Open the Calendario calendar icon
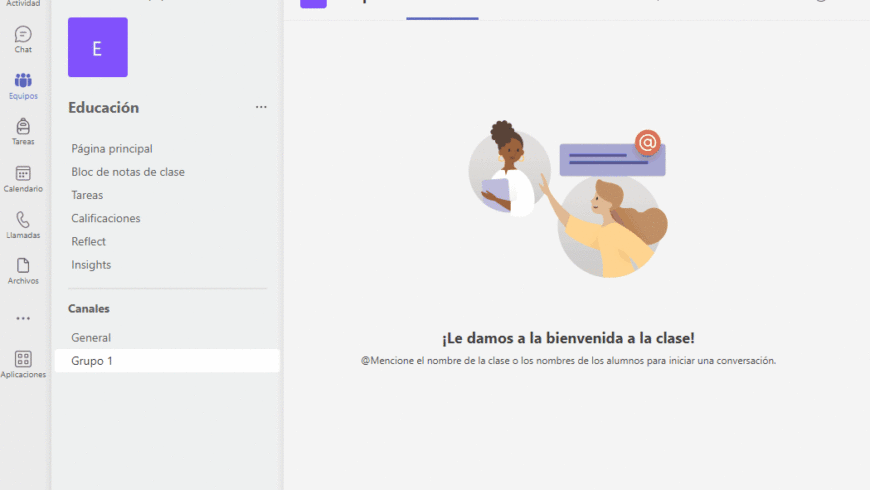The height and width of the screenshot is (490, 870). click(x=23, y=179)
